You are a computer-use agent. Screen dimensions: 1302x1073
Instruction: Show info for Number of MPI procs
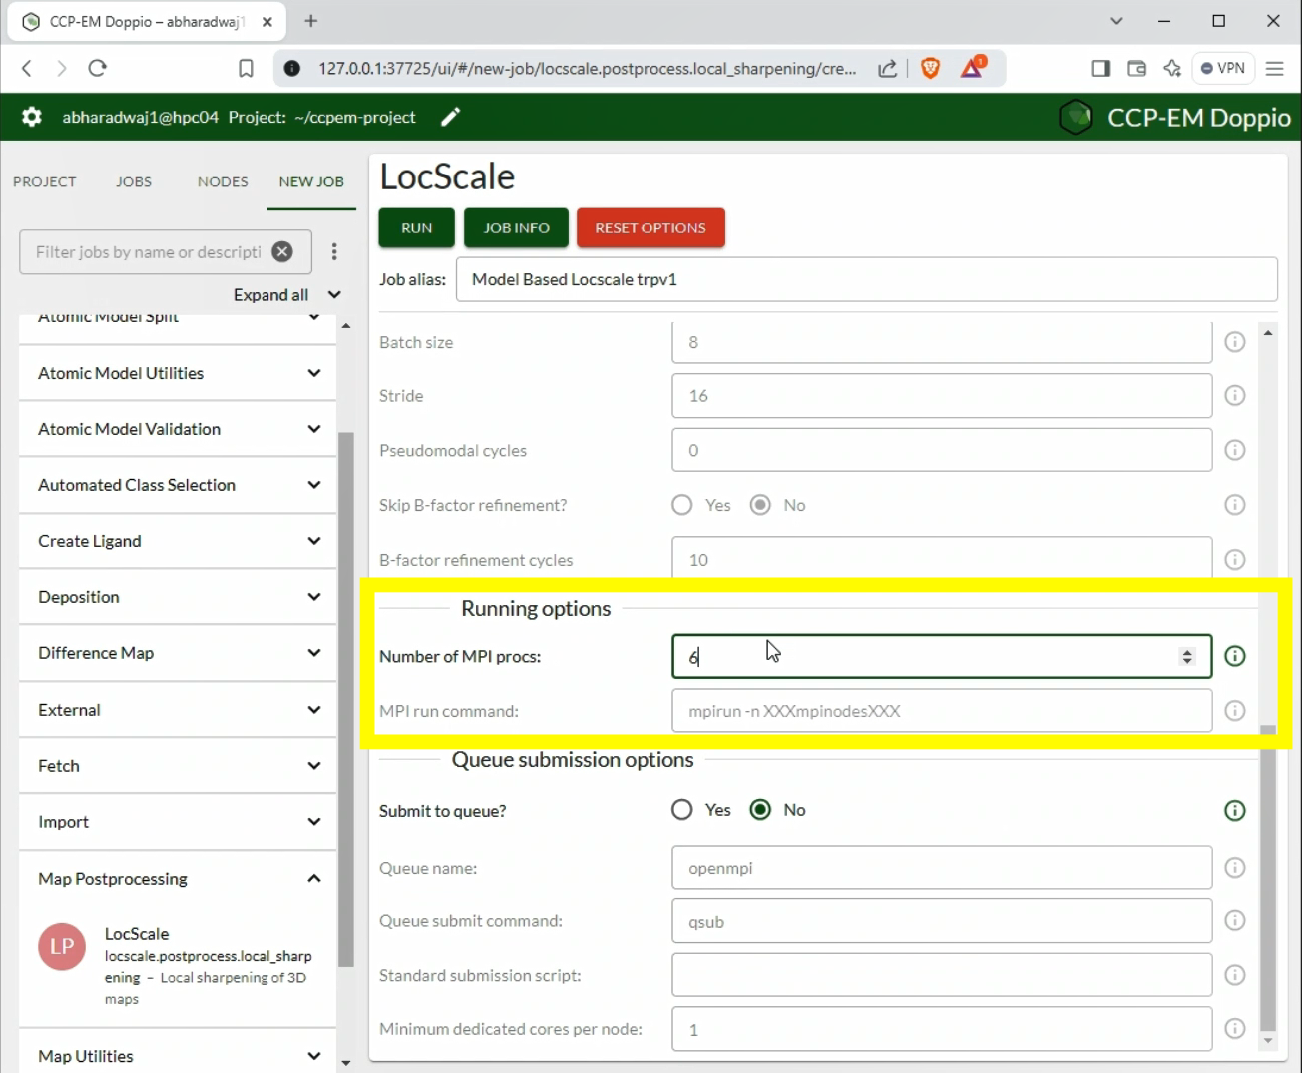click(x=1235, y=656)
